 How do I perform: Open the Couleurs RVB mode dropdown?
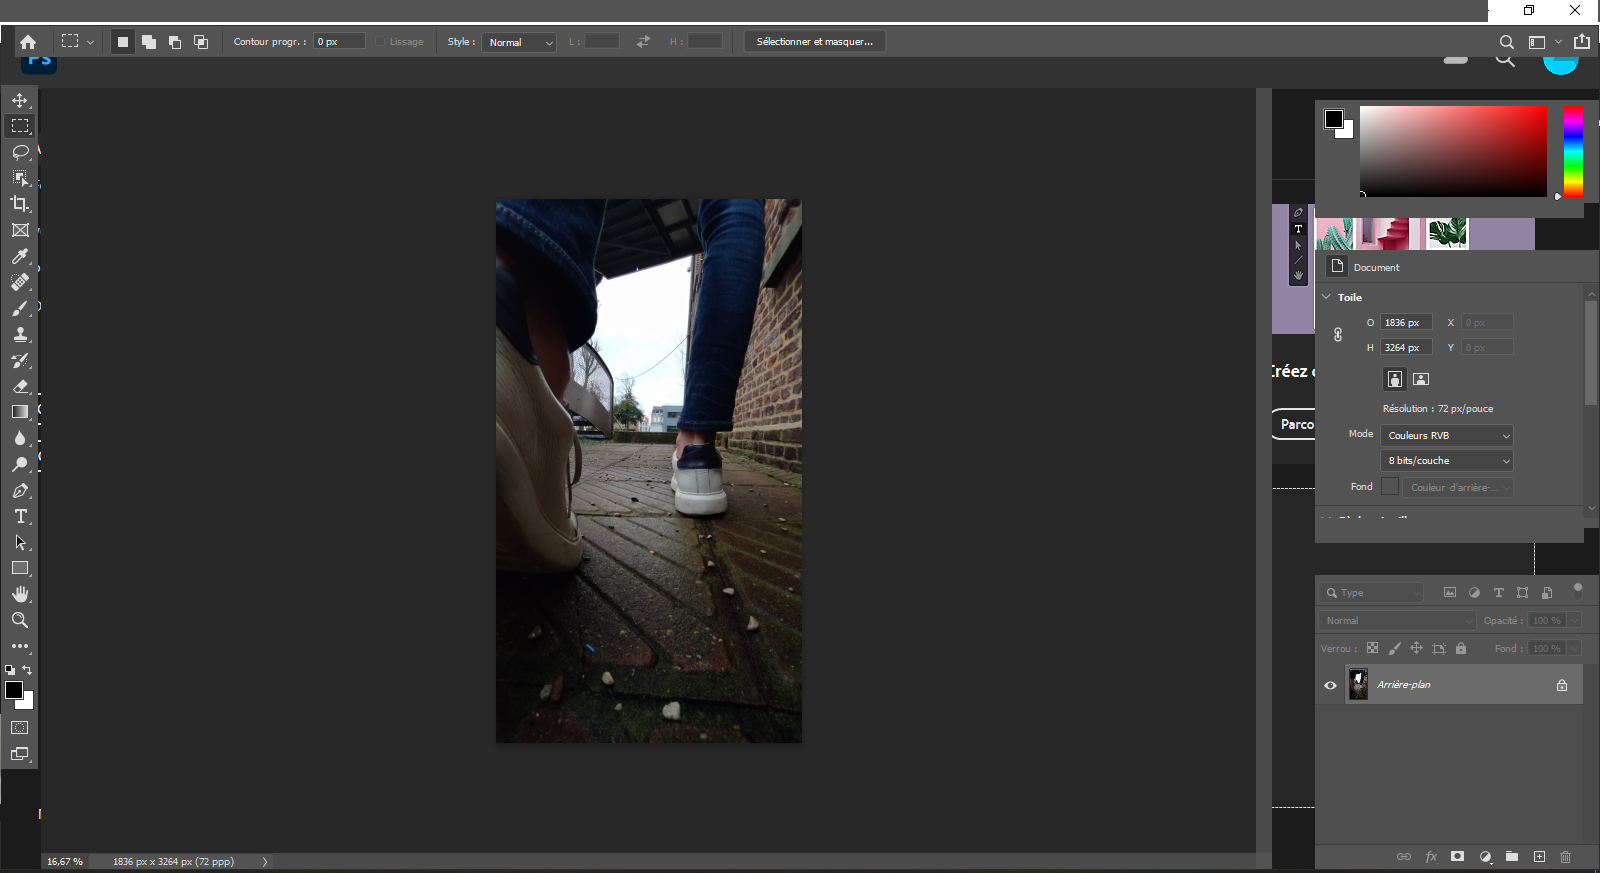coord(1447,436)
